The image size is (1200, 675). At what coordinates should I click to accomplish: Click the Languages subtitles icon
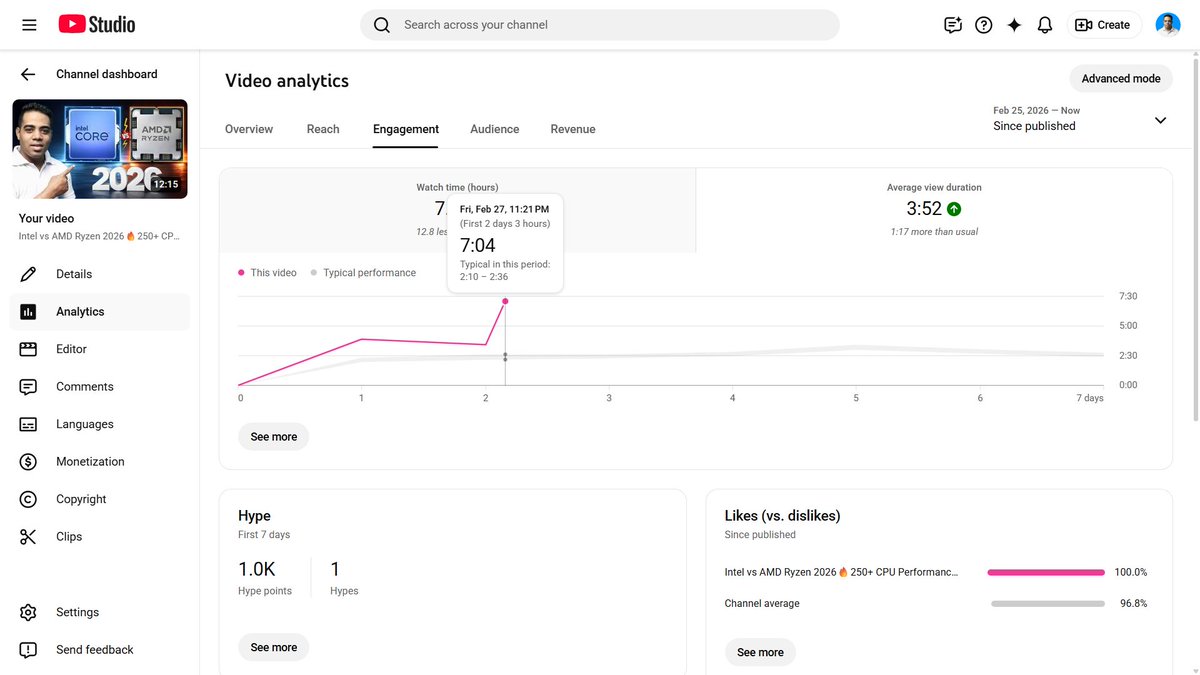point(28,424)
